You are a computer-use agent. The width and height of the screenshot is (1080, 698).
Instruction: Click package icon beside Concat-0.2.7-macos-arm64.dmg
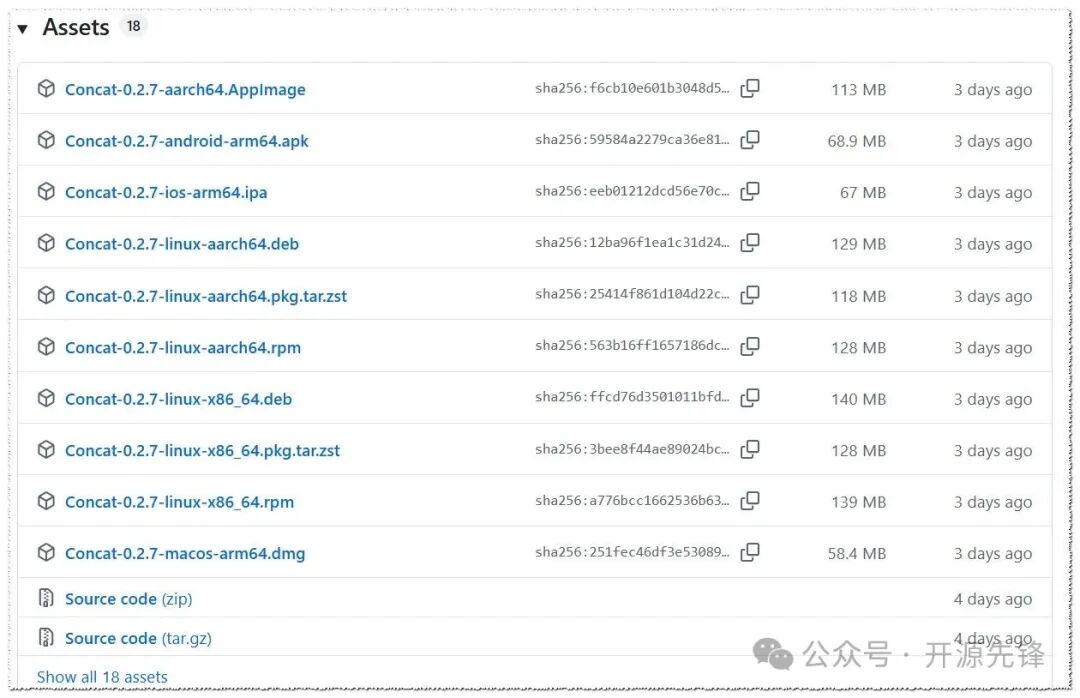click(46, 553)
